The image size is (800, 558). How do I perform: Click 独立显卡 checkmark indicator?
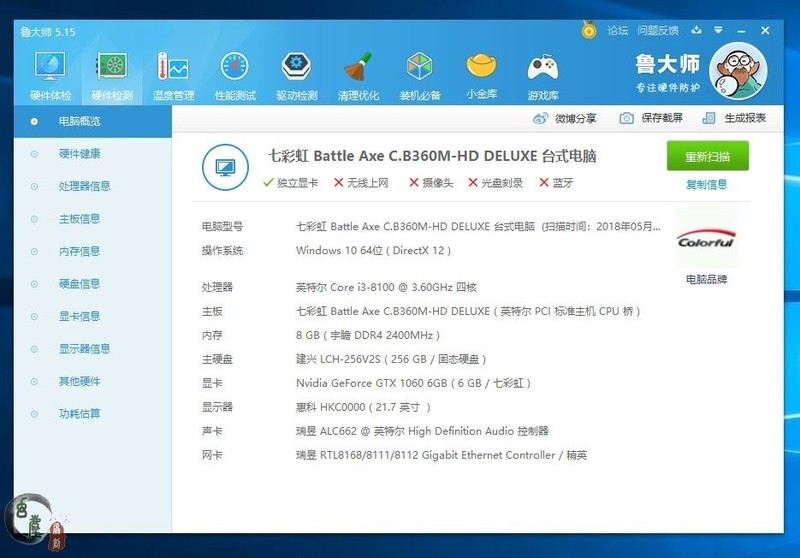click(290, 183)
